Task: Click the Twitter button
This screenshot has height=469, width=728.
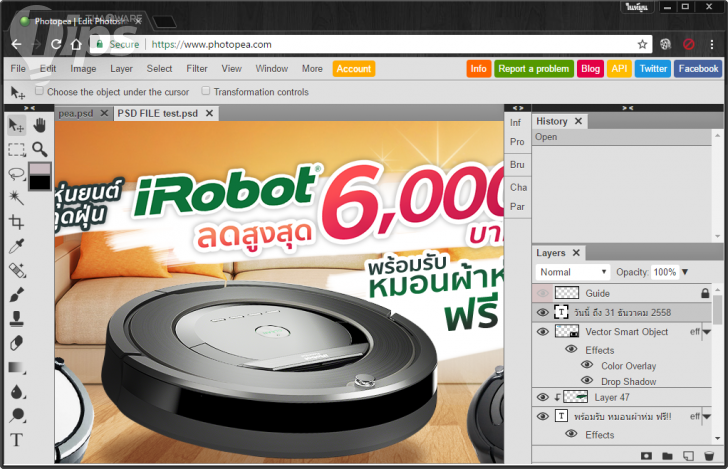Action: 653,69
